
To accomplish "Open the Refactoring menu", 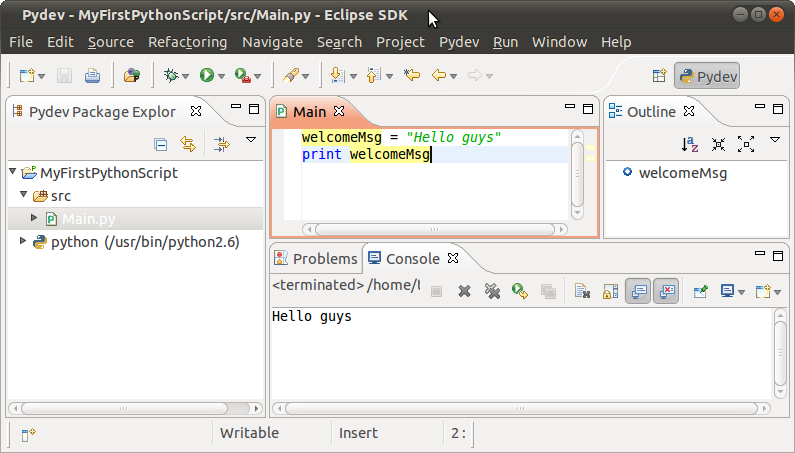I will pyautogui.click(x=188, y=42).
